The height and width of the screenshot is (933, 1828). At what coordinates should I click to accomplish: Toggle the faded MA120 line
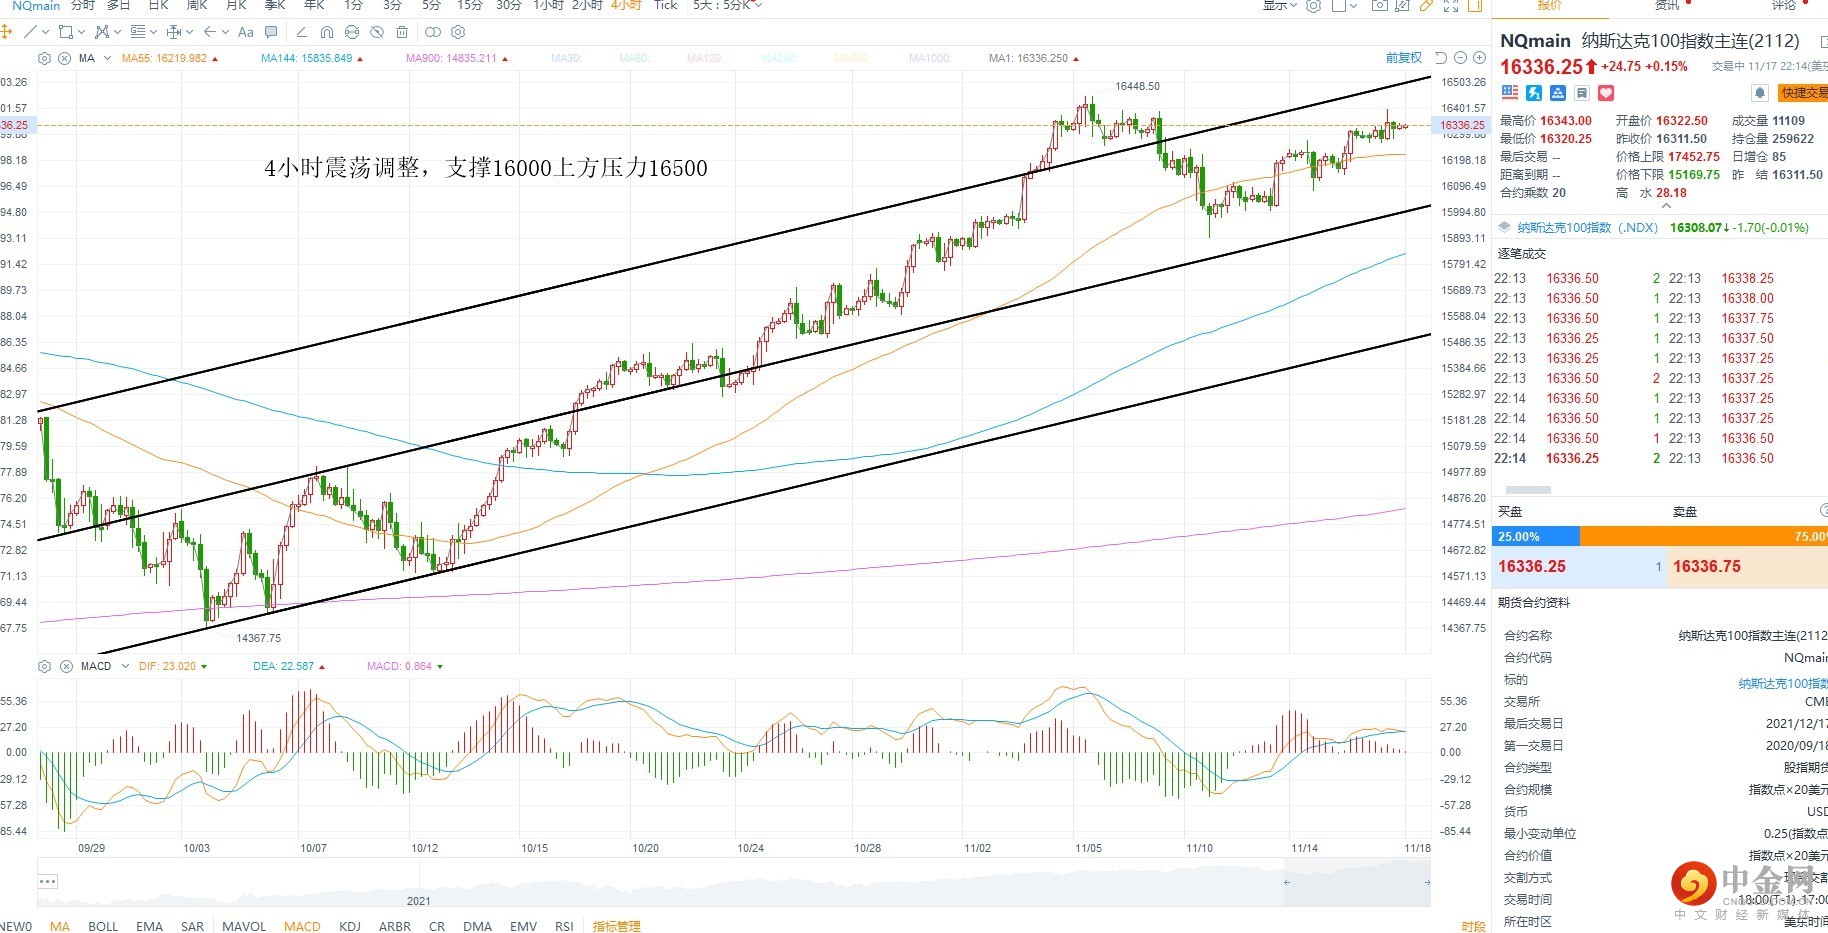pyautogui.click(x=705, y=58)
